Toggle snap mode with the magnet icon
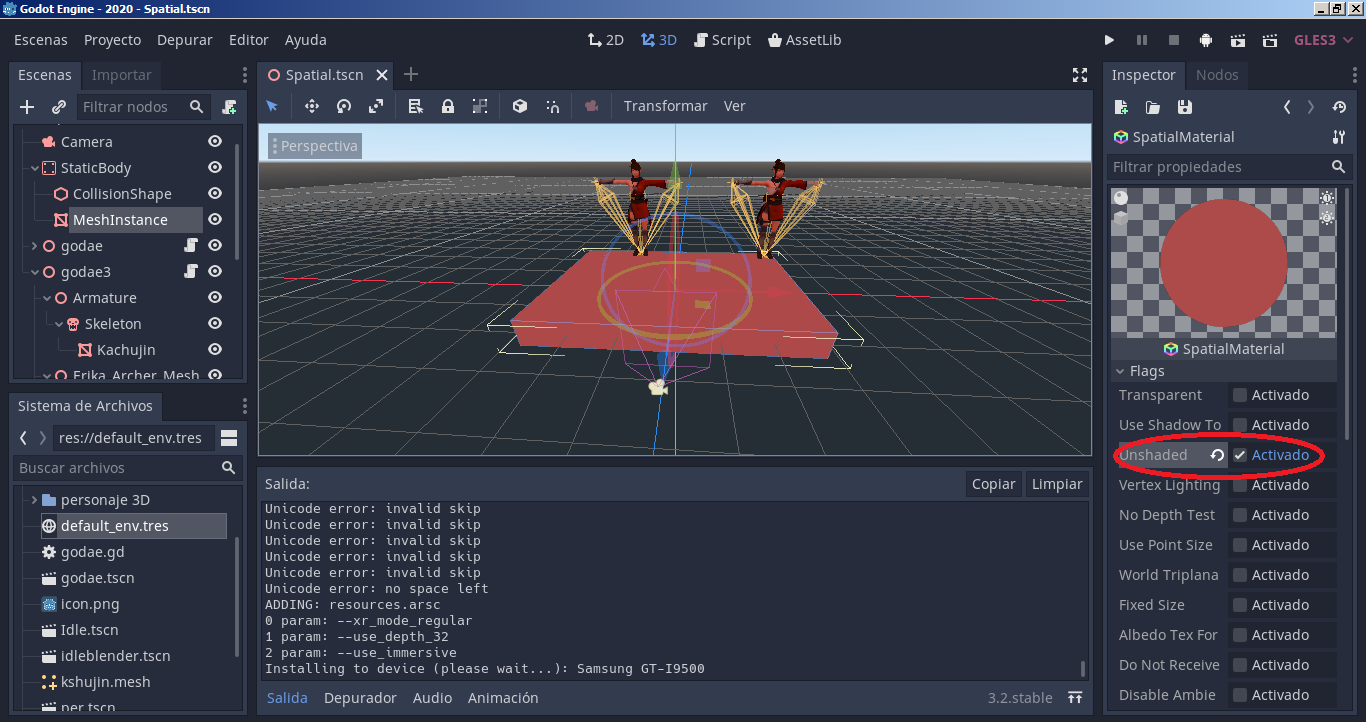The height and width of the screenshot is (722, 1367). [x=553, y=105]
